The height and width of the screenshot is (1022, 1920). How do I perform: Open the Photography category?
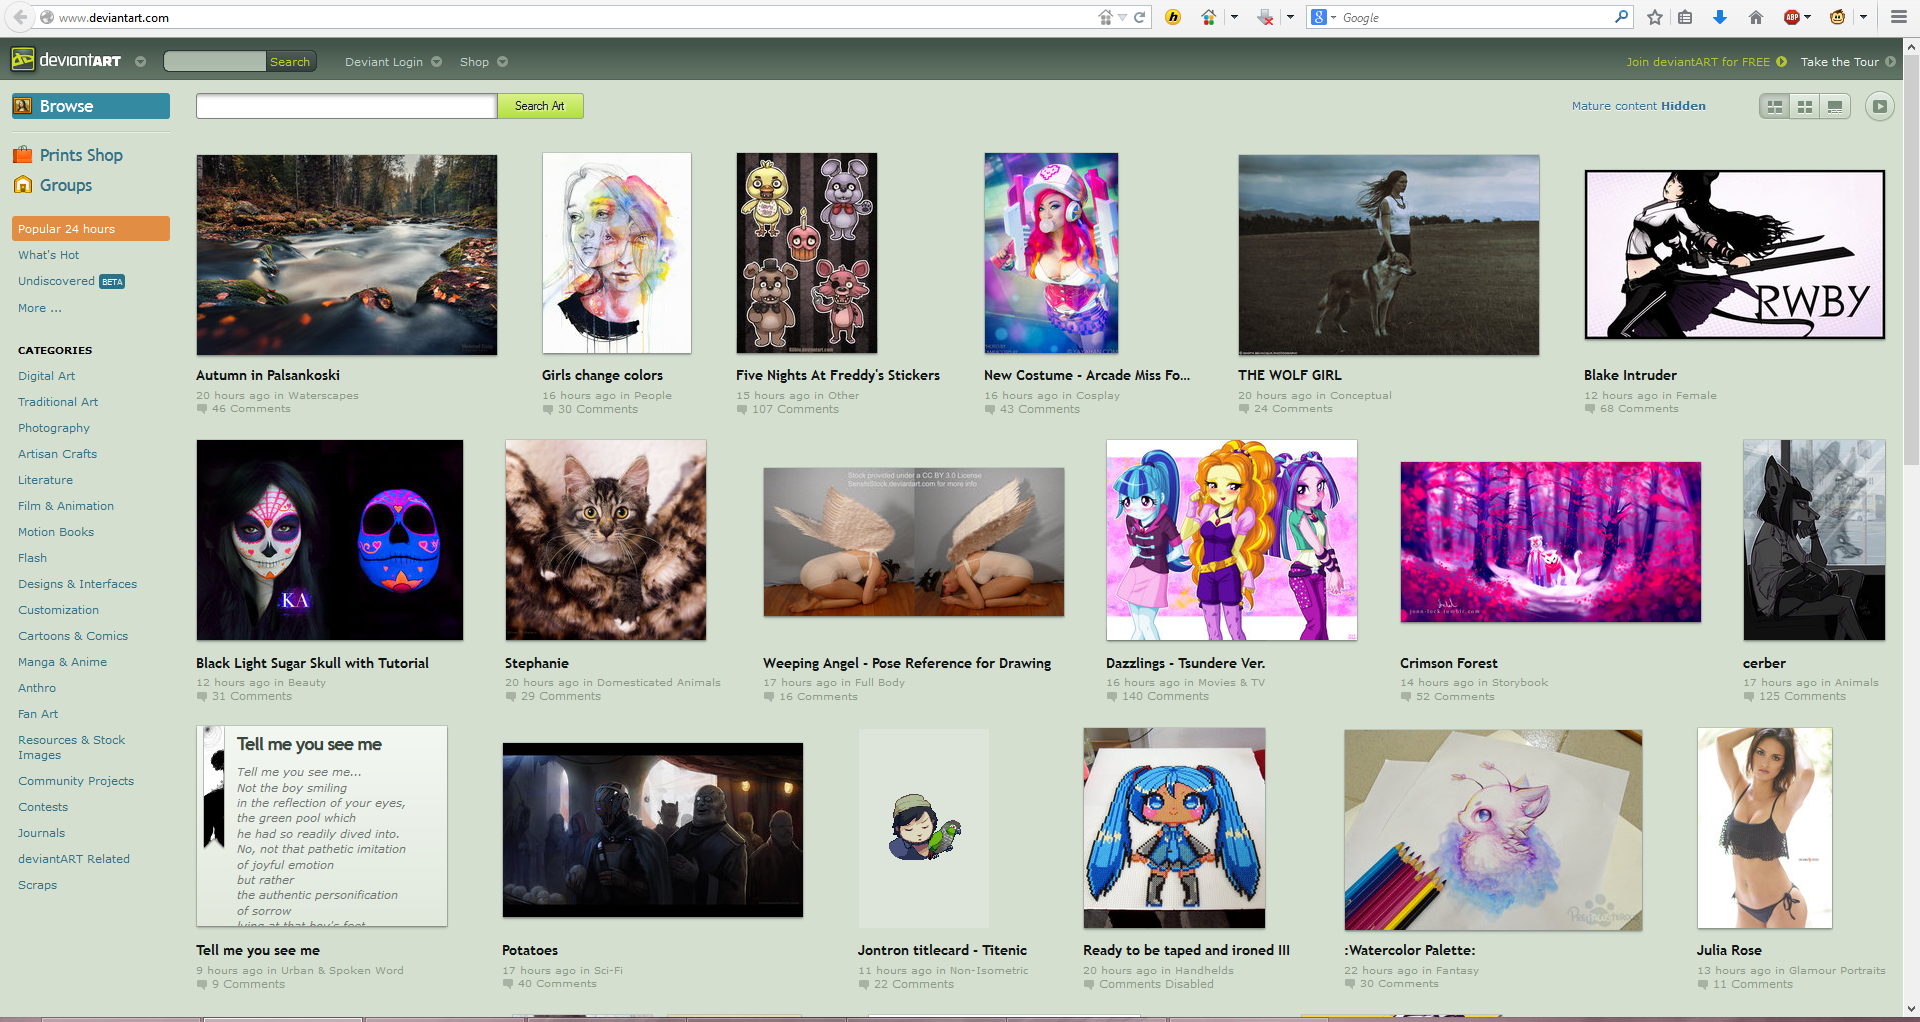[x=54, y=428]
